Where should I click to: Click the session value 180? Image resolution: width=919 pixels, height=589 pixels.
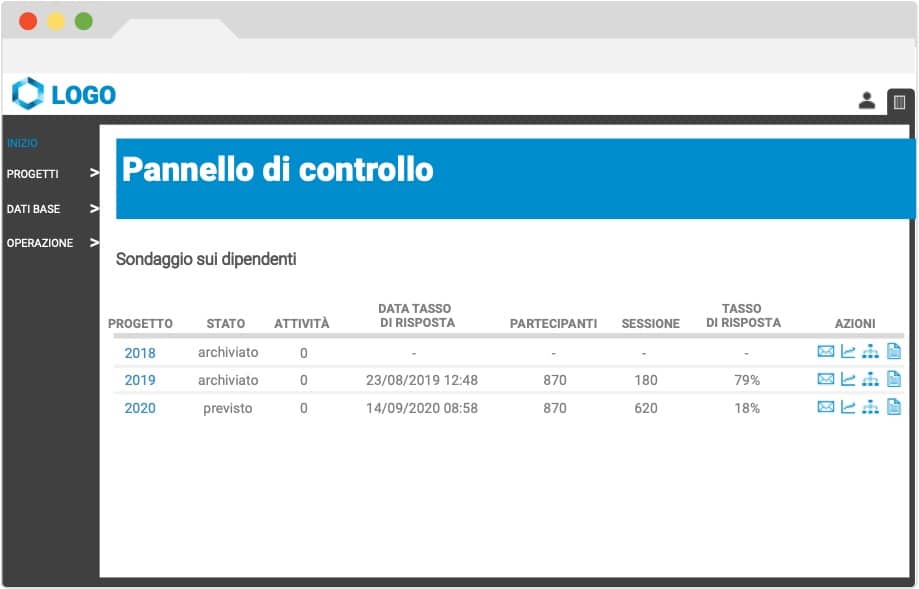click(646, 380)
